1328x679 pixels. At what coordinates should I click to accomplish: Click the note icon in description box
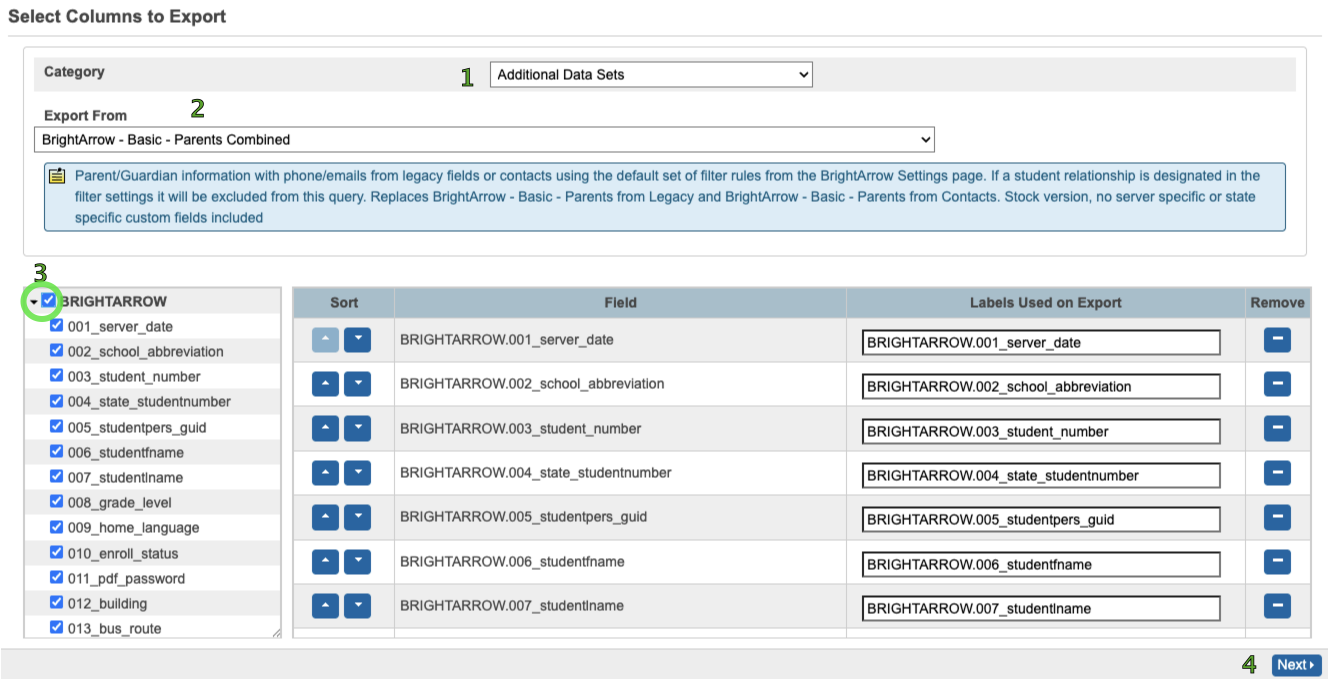[x=57, y=176]
